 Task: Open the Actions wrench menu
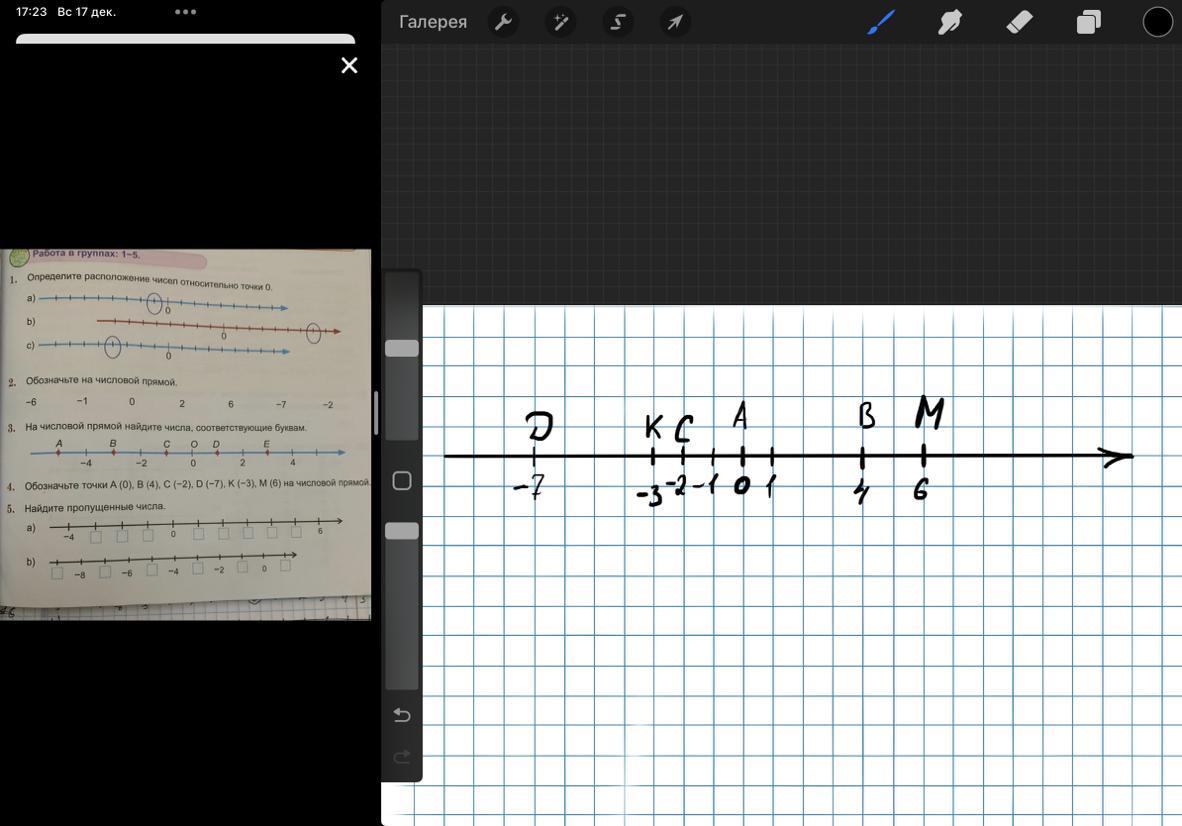(503, 22)
